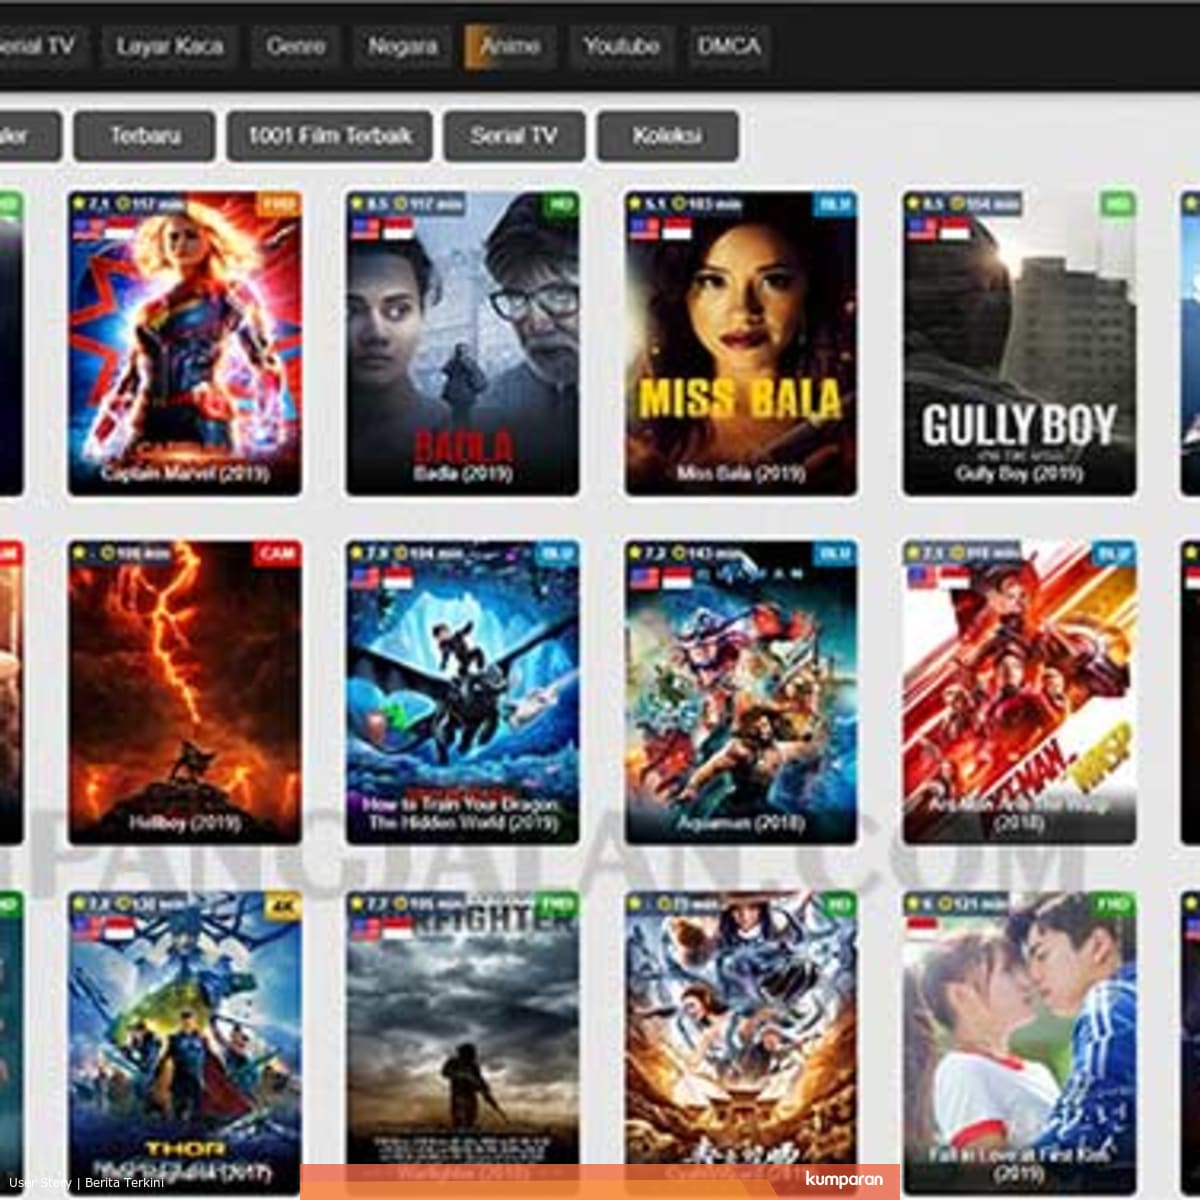Click the country flags on Gully Boy card
The height and width of the screenshot is (1200, 1200).
coord(939,229)
